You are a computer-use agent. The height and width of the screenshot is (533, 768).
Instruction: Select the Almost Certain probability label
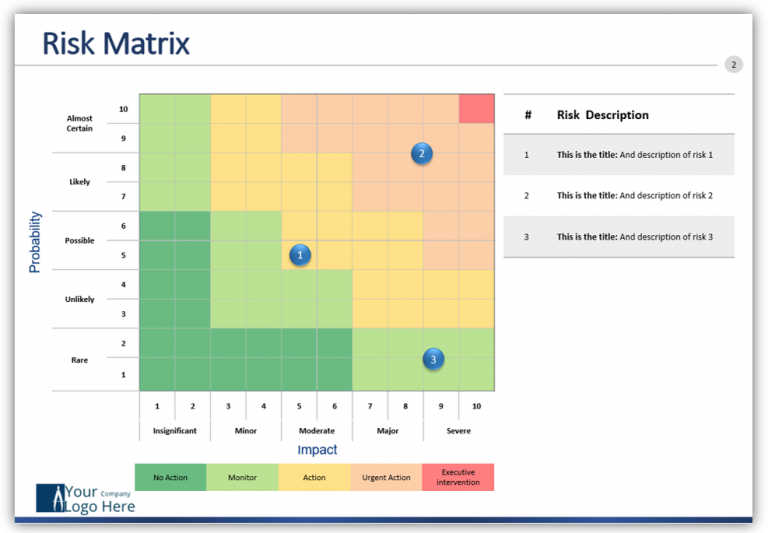[x=80, y=123]
